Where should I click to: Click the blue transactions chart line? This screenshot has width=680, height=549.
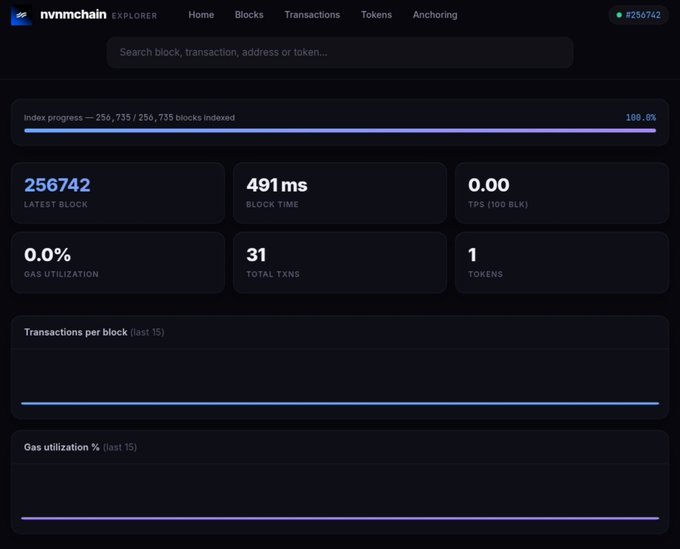tap(340, 403)
